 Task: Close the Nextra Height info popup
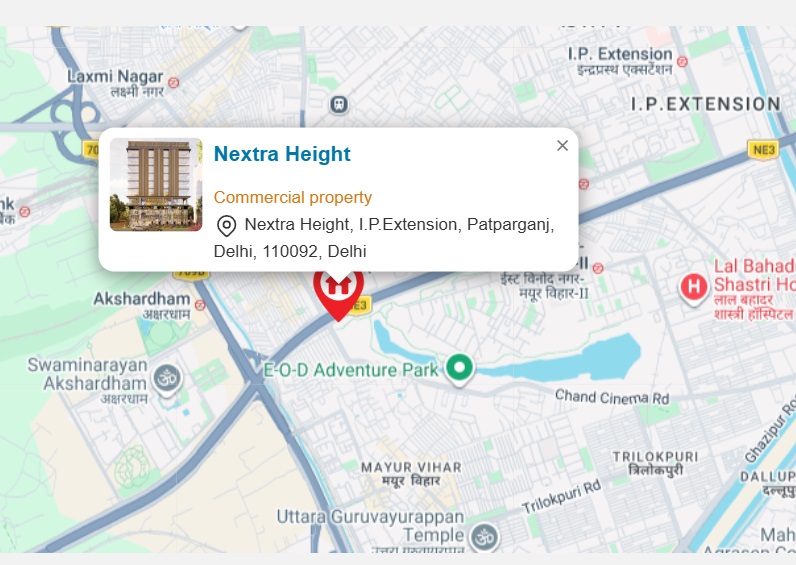(562, 146)
